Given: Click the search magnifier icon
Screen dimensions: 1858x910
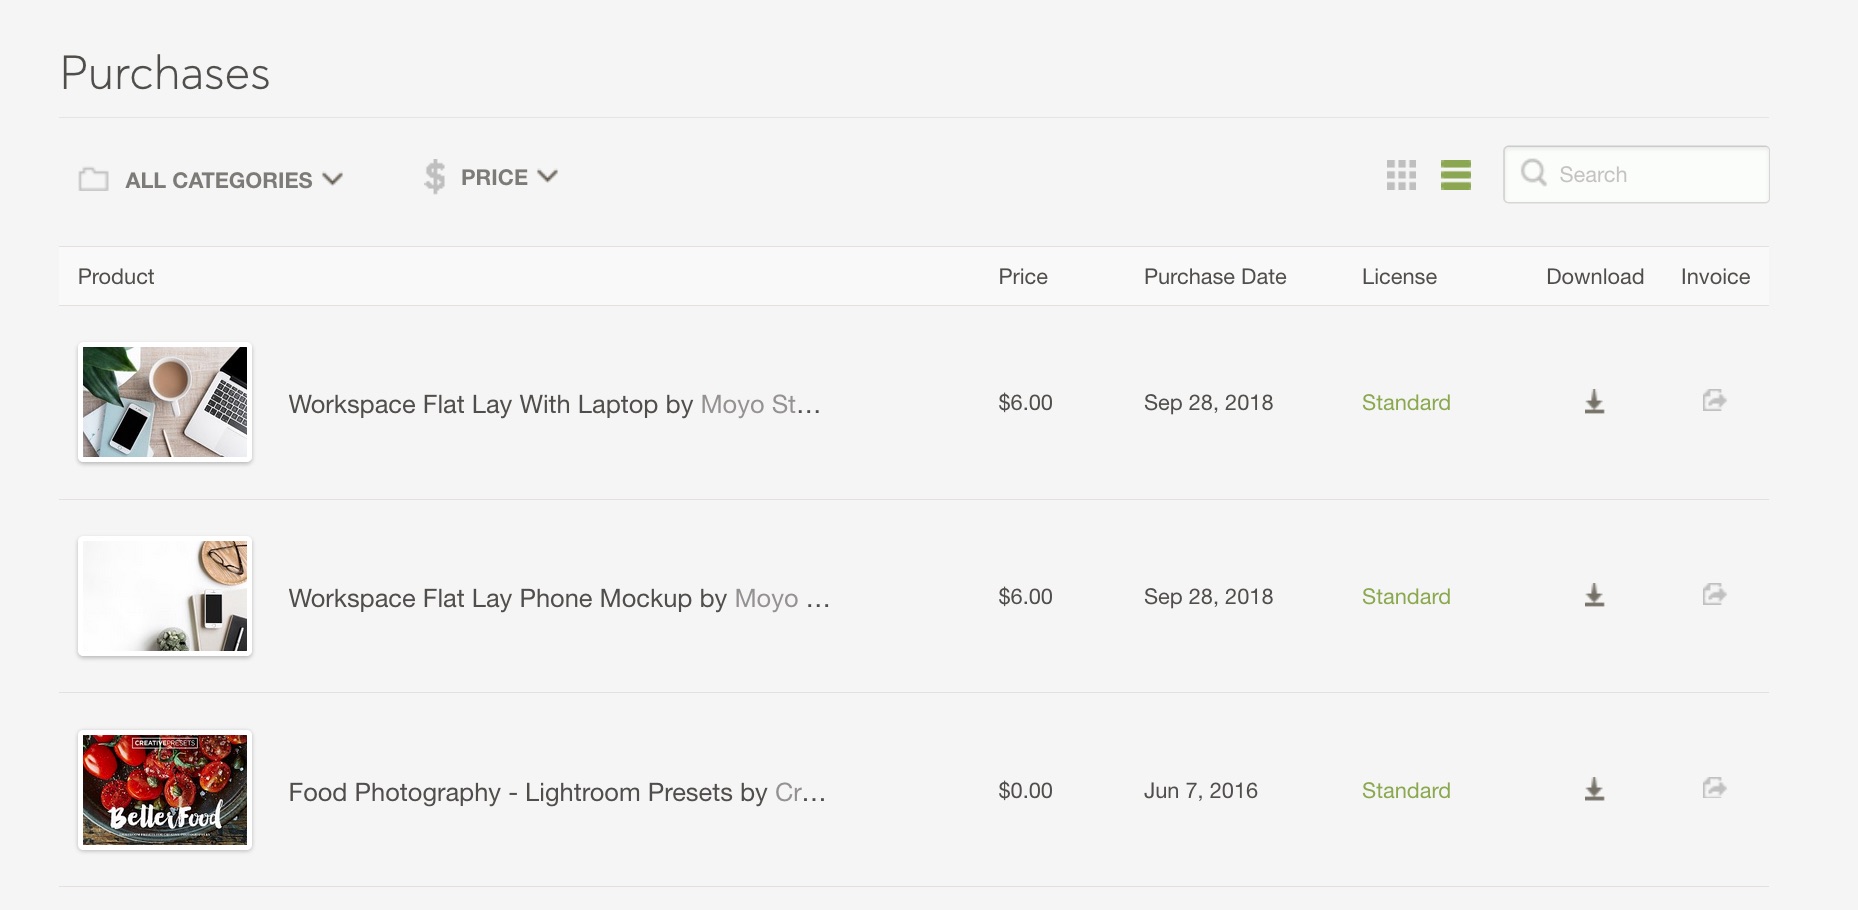Looking at the screenshot, I should (1533, 173).
